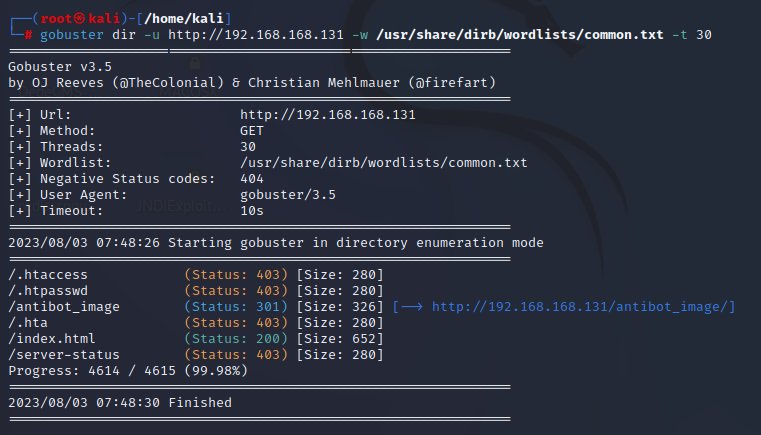Click Status: 403 on the server-status row

(236, 355)
